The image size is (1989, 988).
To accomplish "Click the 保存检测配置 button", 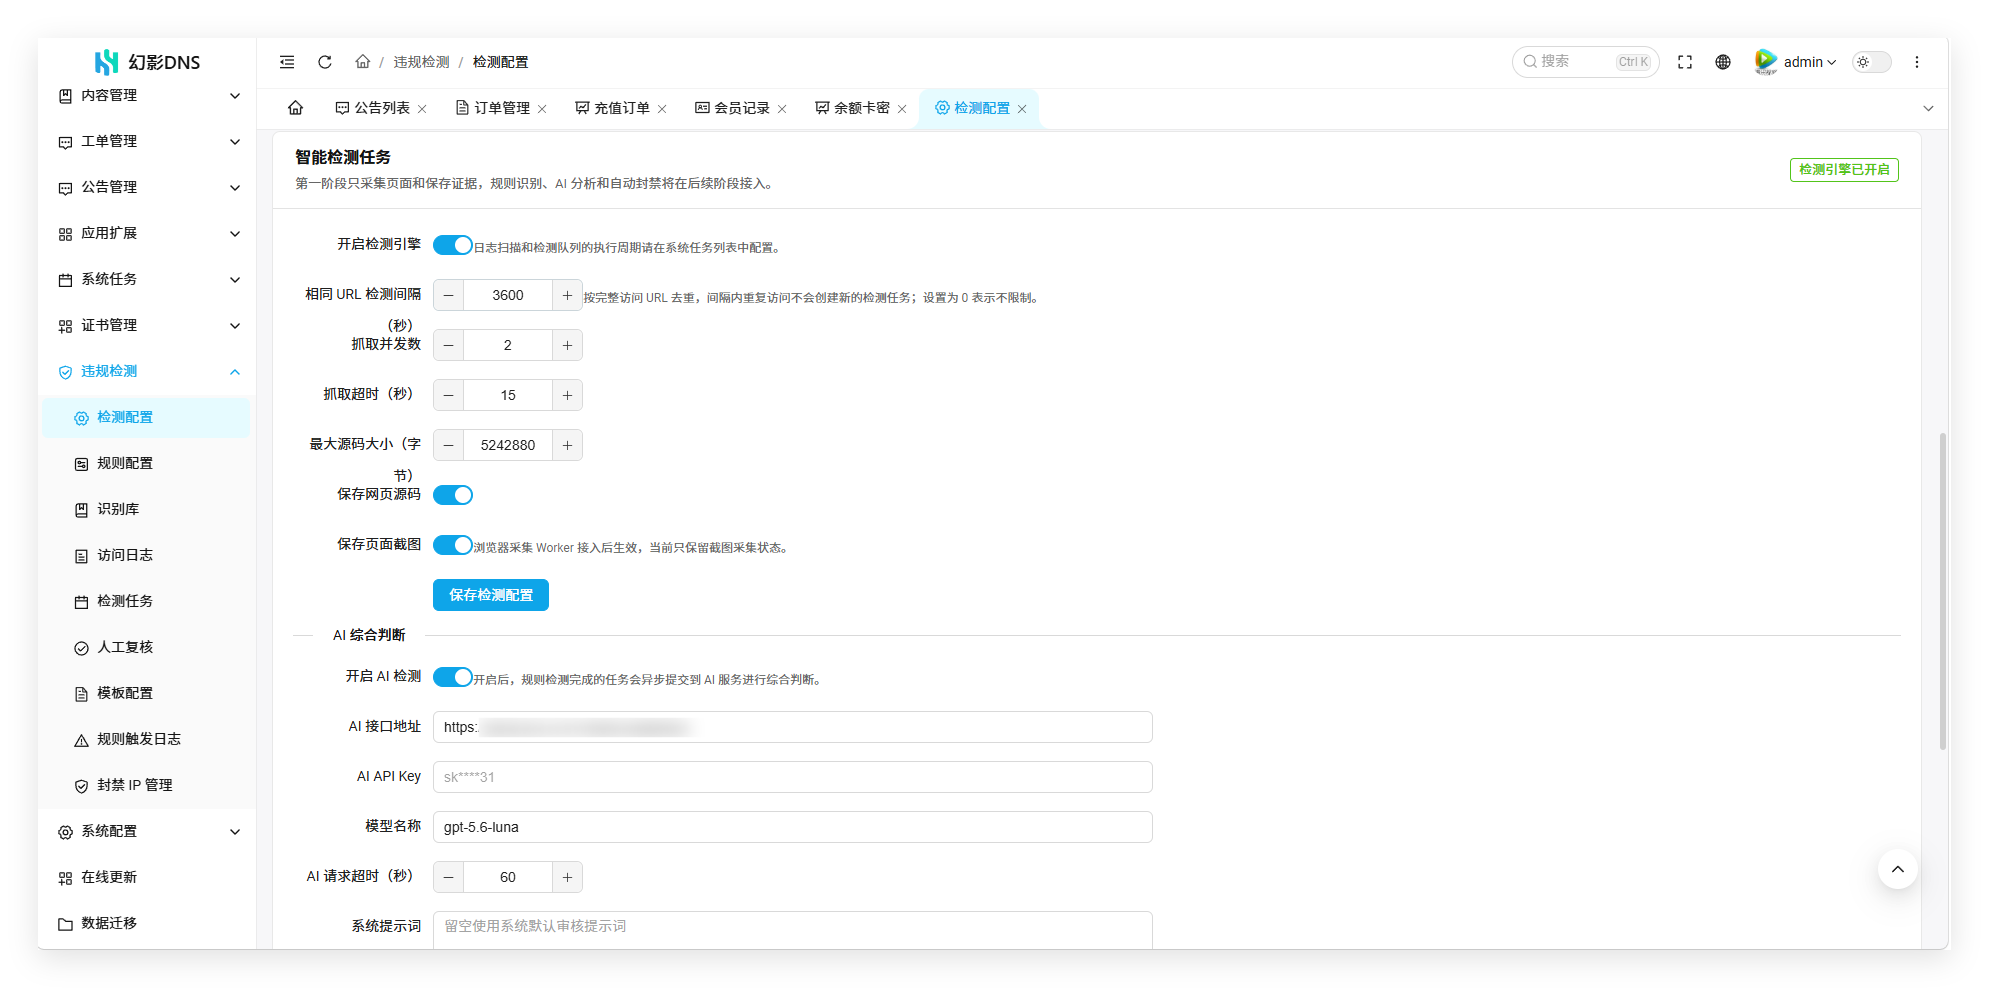I will [x=491, y=595].
